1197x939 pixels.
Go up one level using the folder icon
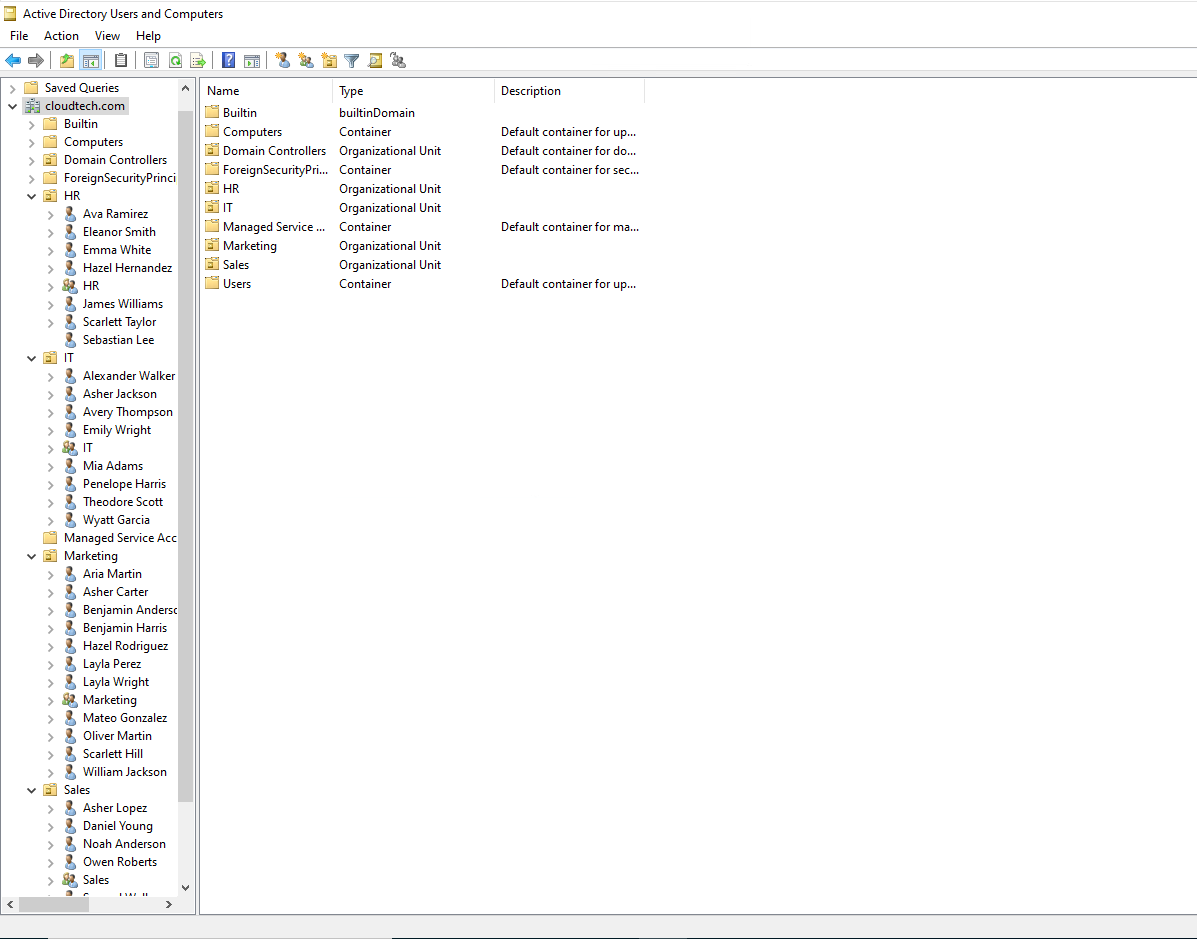[66, 60]
